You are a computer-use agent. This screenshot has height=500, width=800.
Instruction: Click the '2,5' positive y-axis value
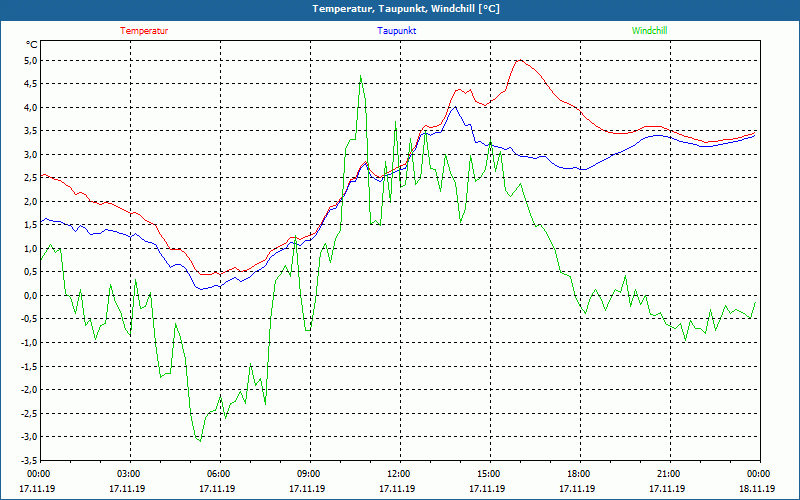pyautogui.click(x=31, y=178)
